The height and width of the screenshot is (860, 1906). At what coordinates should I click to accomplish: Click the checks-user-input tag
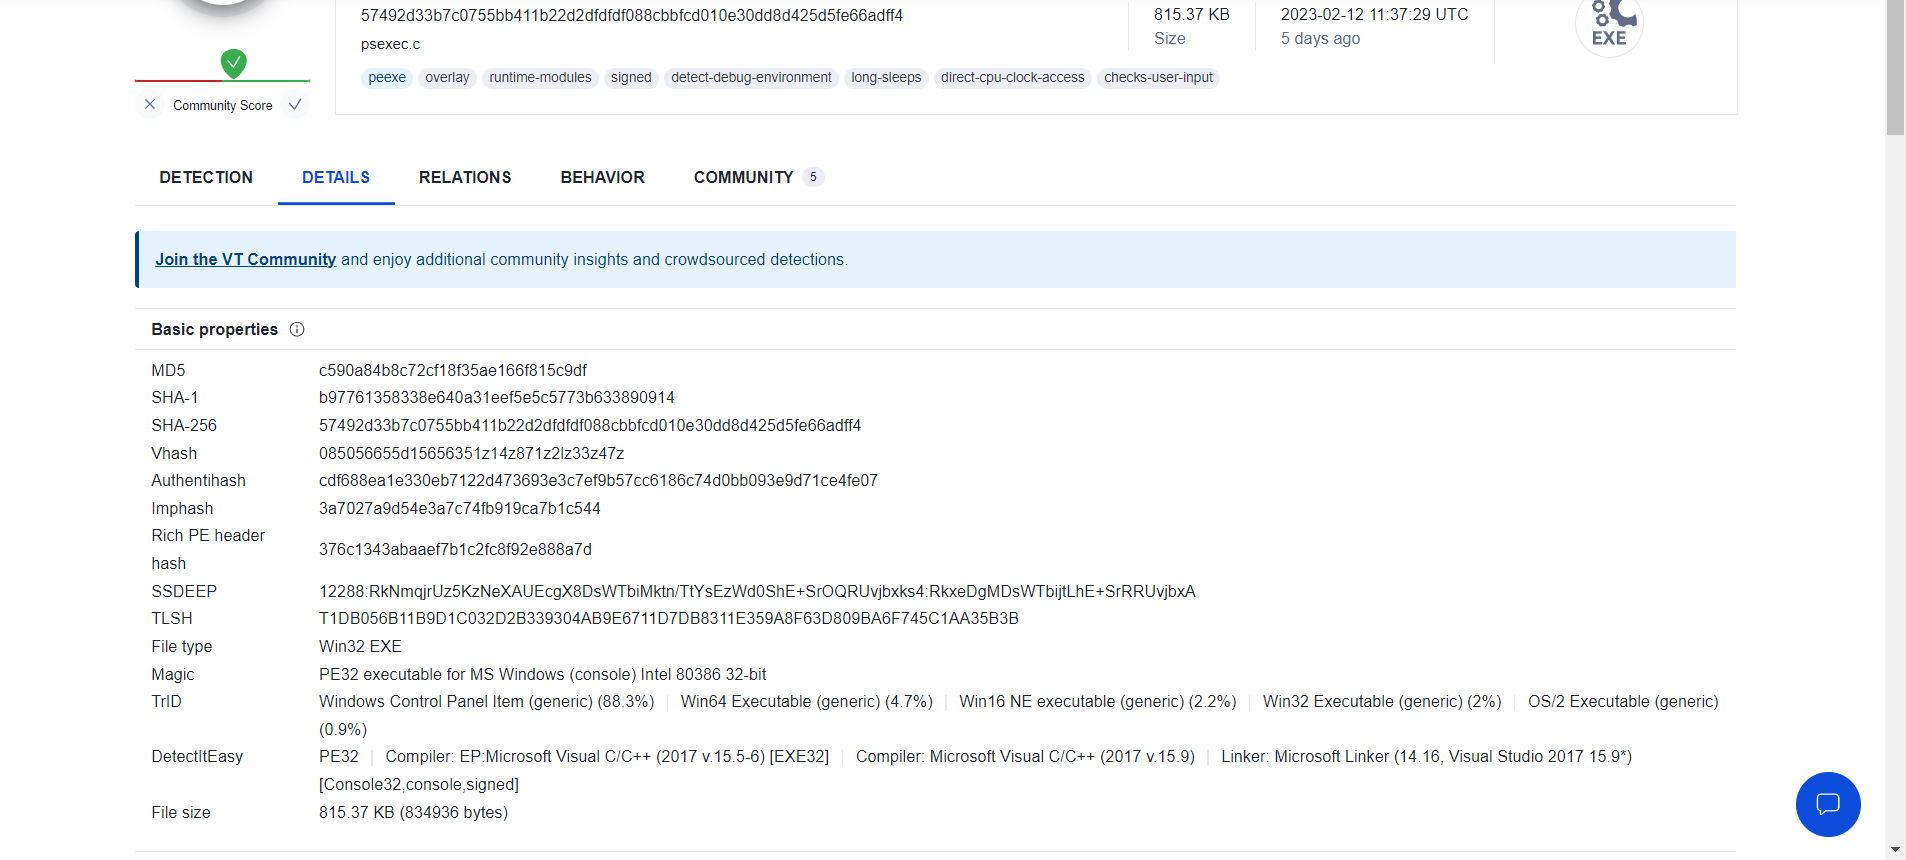click(x=1158, y=78)
